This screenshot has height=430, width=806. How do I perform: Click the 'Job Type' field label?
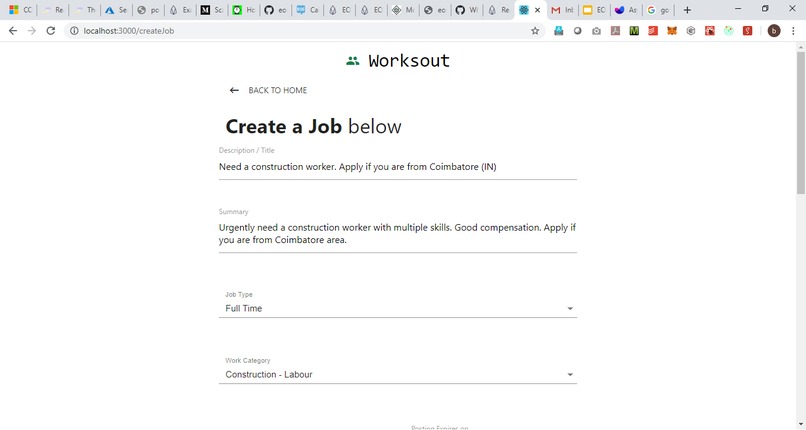pos(239,294)
